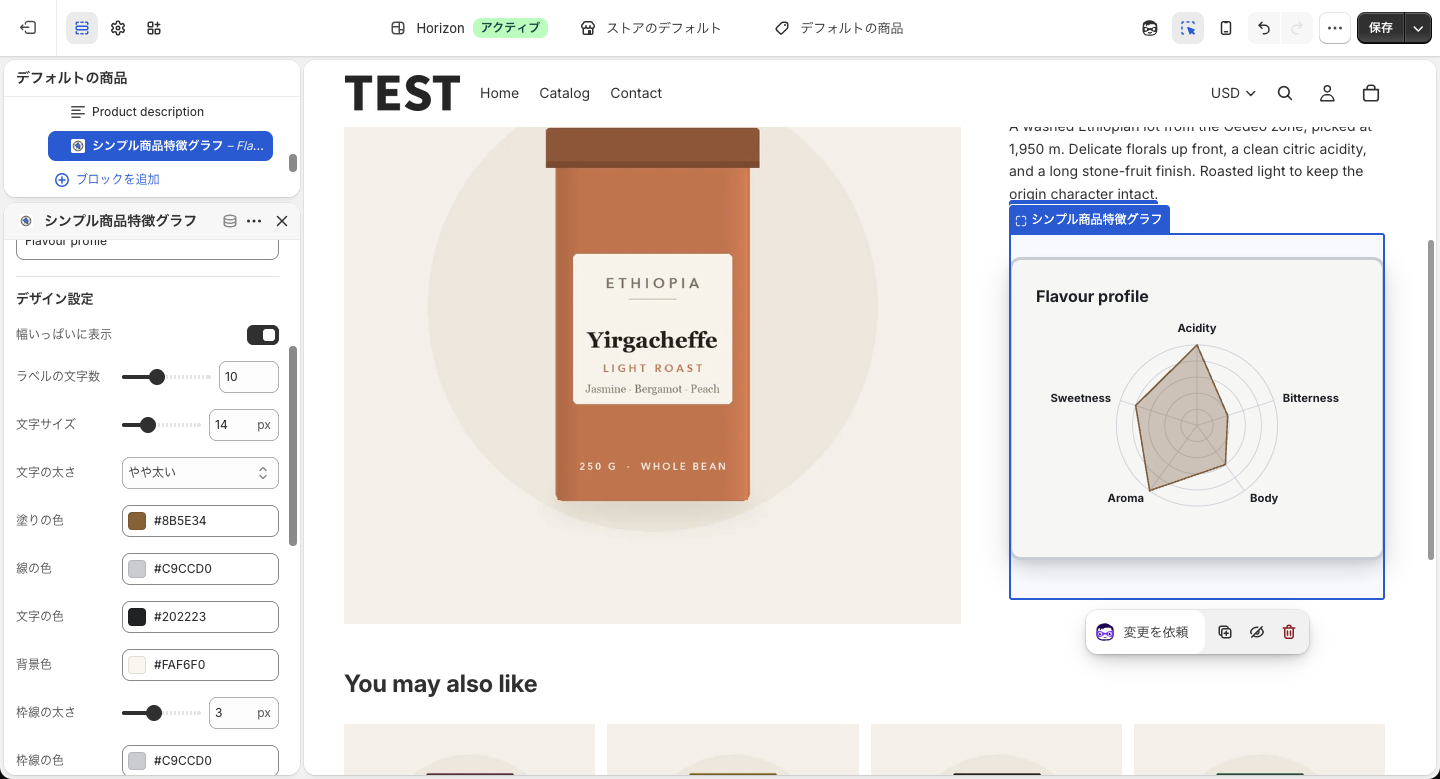The image size is (1440, 779).
Task: Open the デフォルトの商品 template selector
Action: tap(839, 28)
